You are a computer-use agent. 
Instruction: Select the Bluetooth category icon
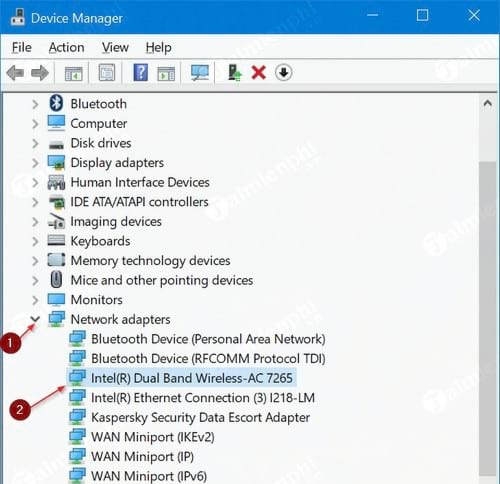[56, 103]
